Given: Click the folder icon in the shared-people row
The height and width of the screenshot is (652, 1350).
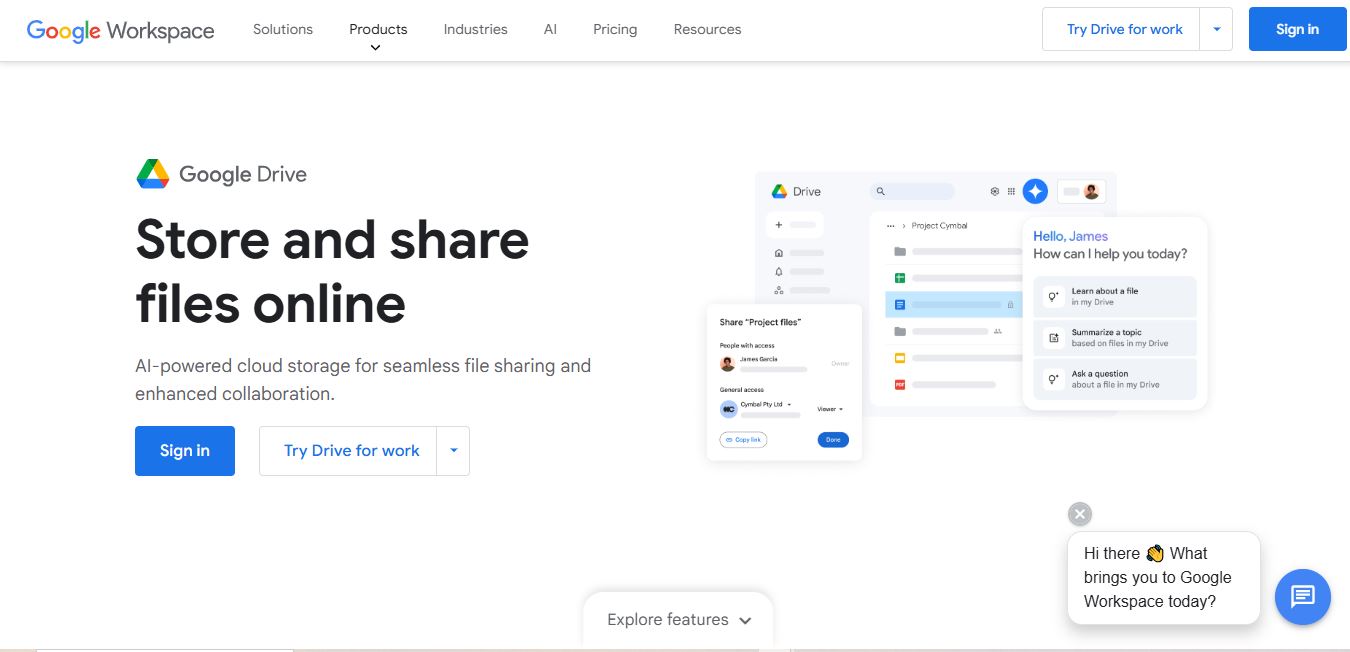Looking at the screenshot, I should click(x=900, y=331).
